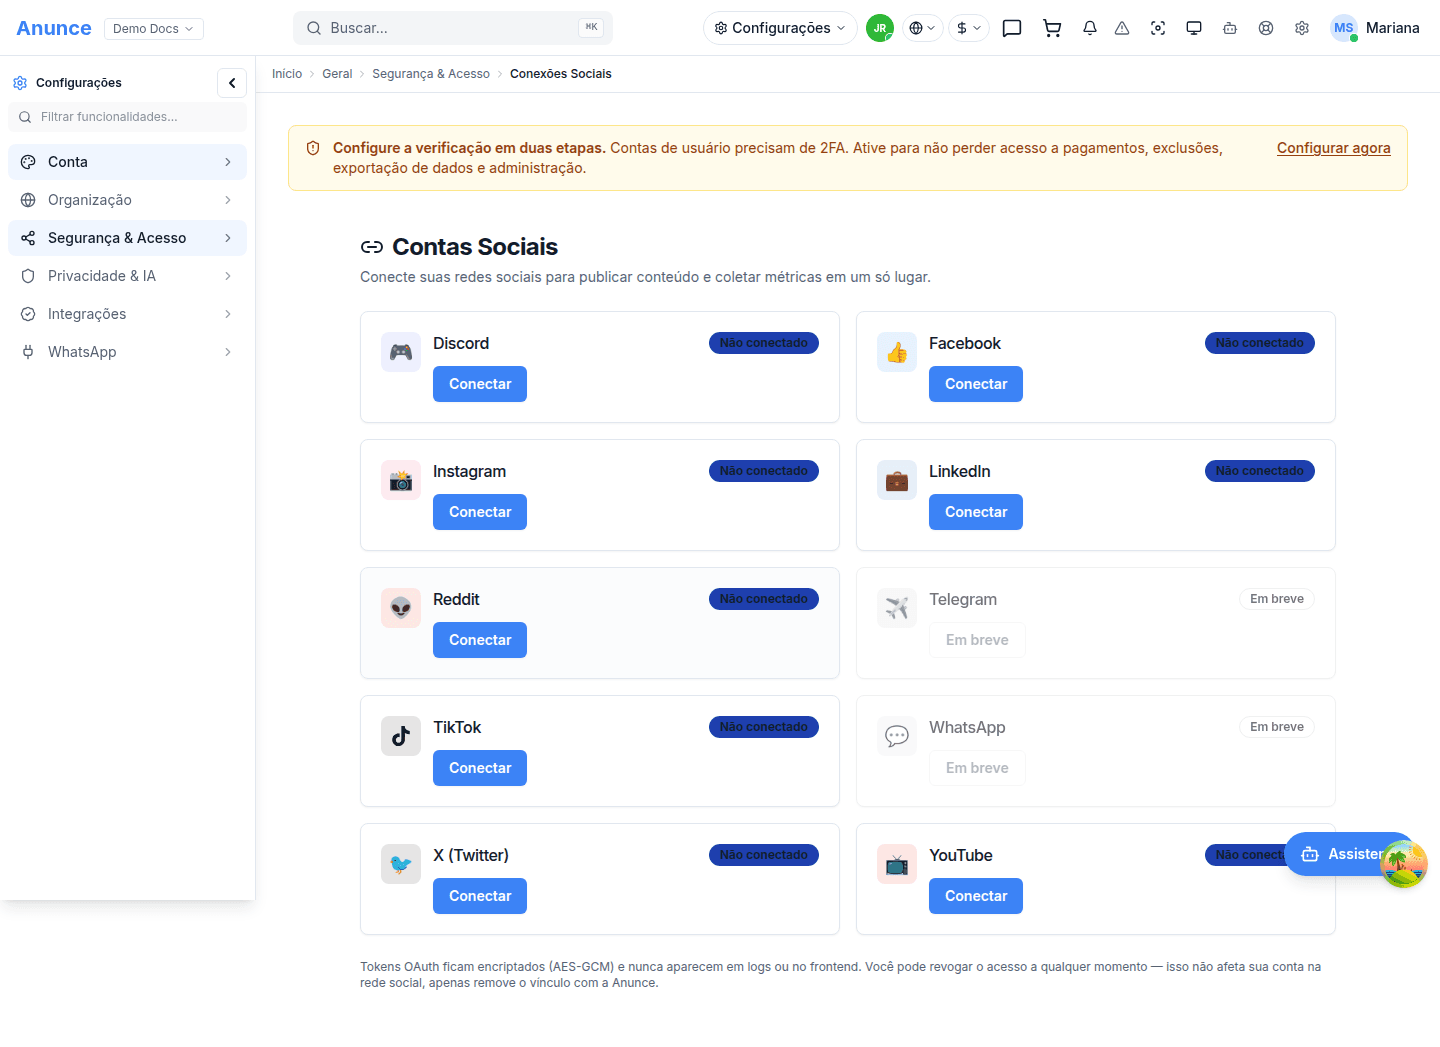The image size is (1440, 1047).
Task: Connect the Instagram account
Action: (480, 512)
